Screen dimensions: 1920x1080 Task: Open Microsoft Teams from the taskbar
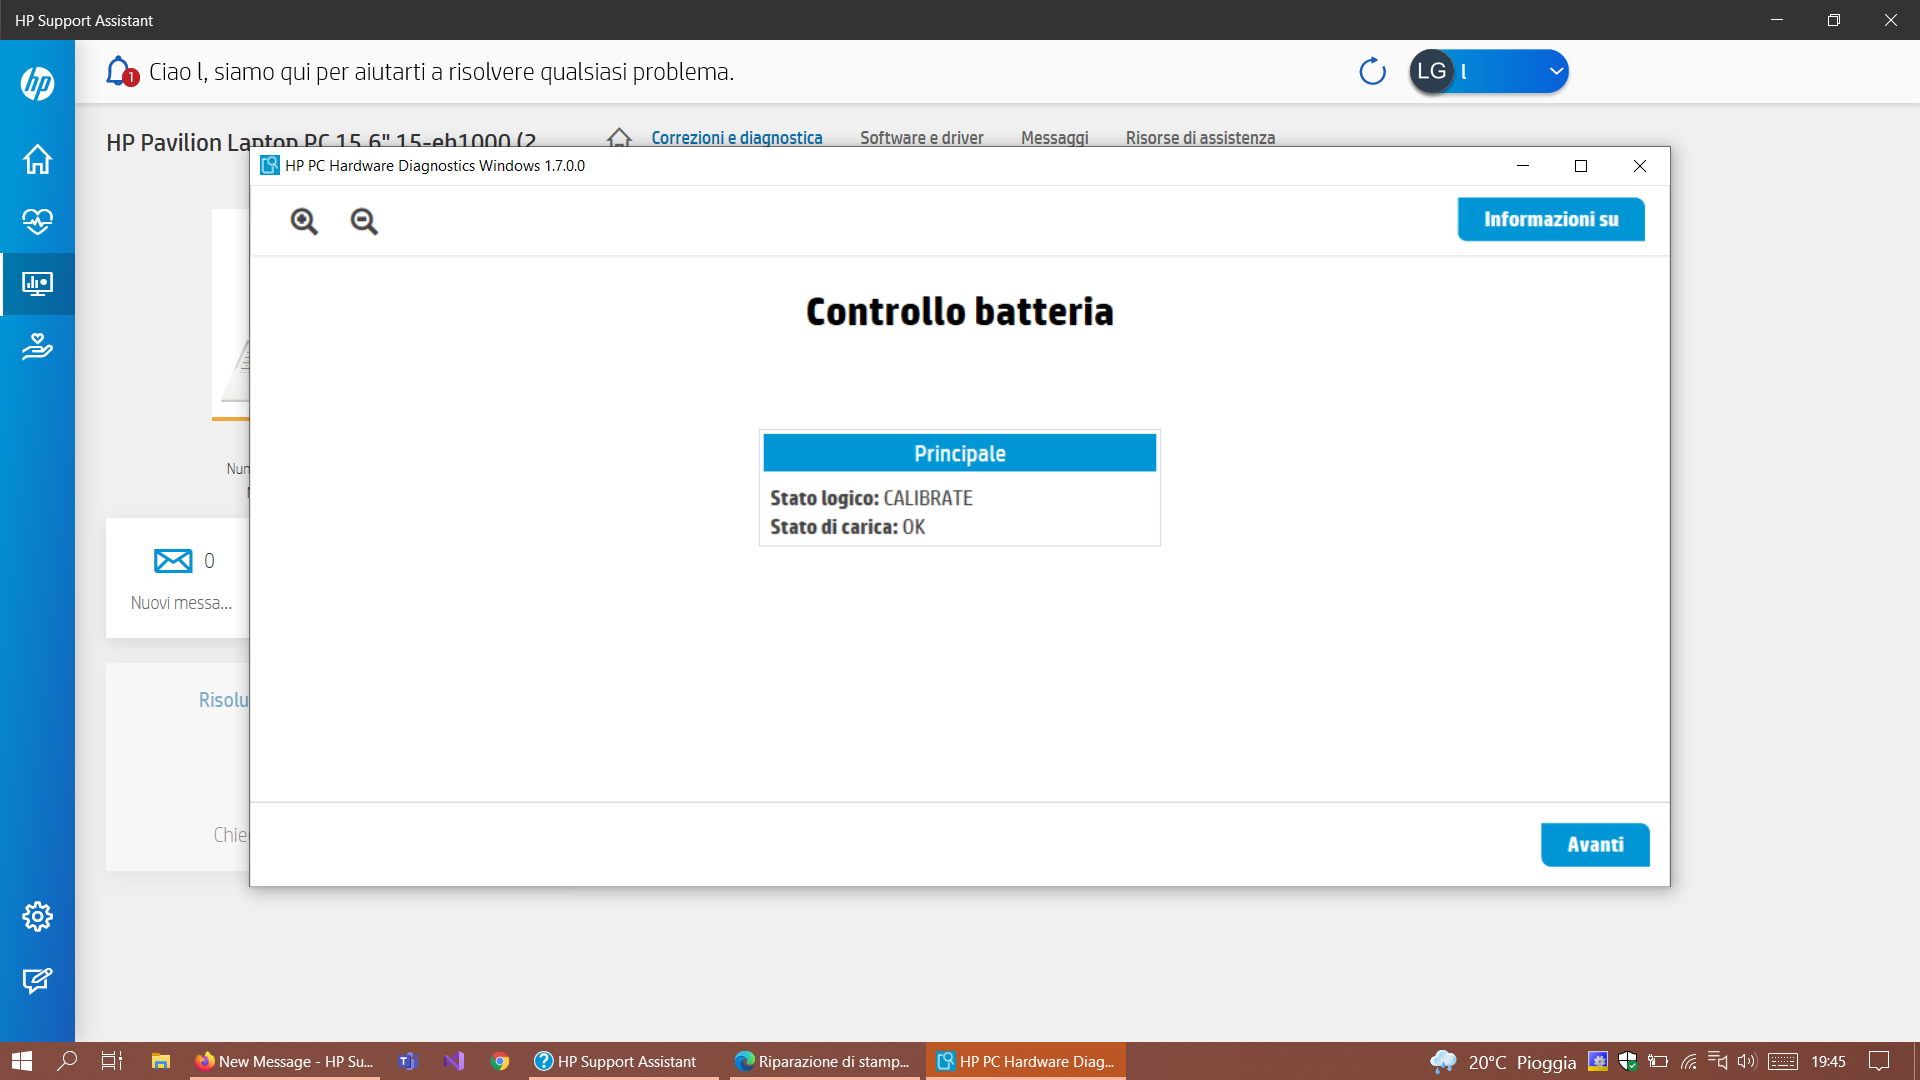[407, 1061]
